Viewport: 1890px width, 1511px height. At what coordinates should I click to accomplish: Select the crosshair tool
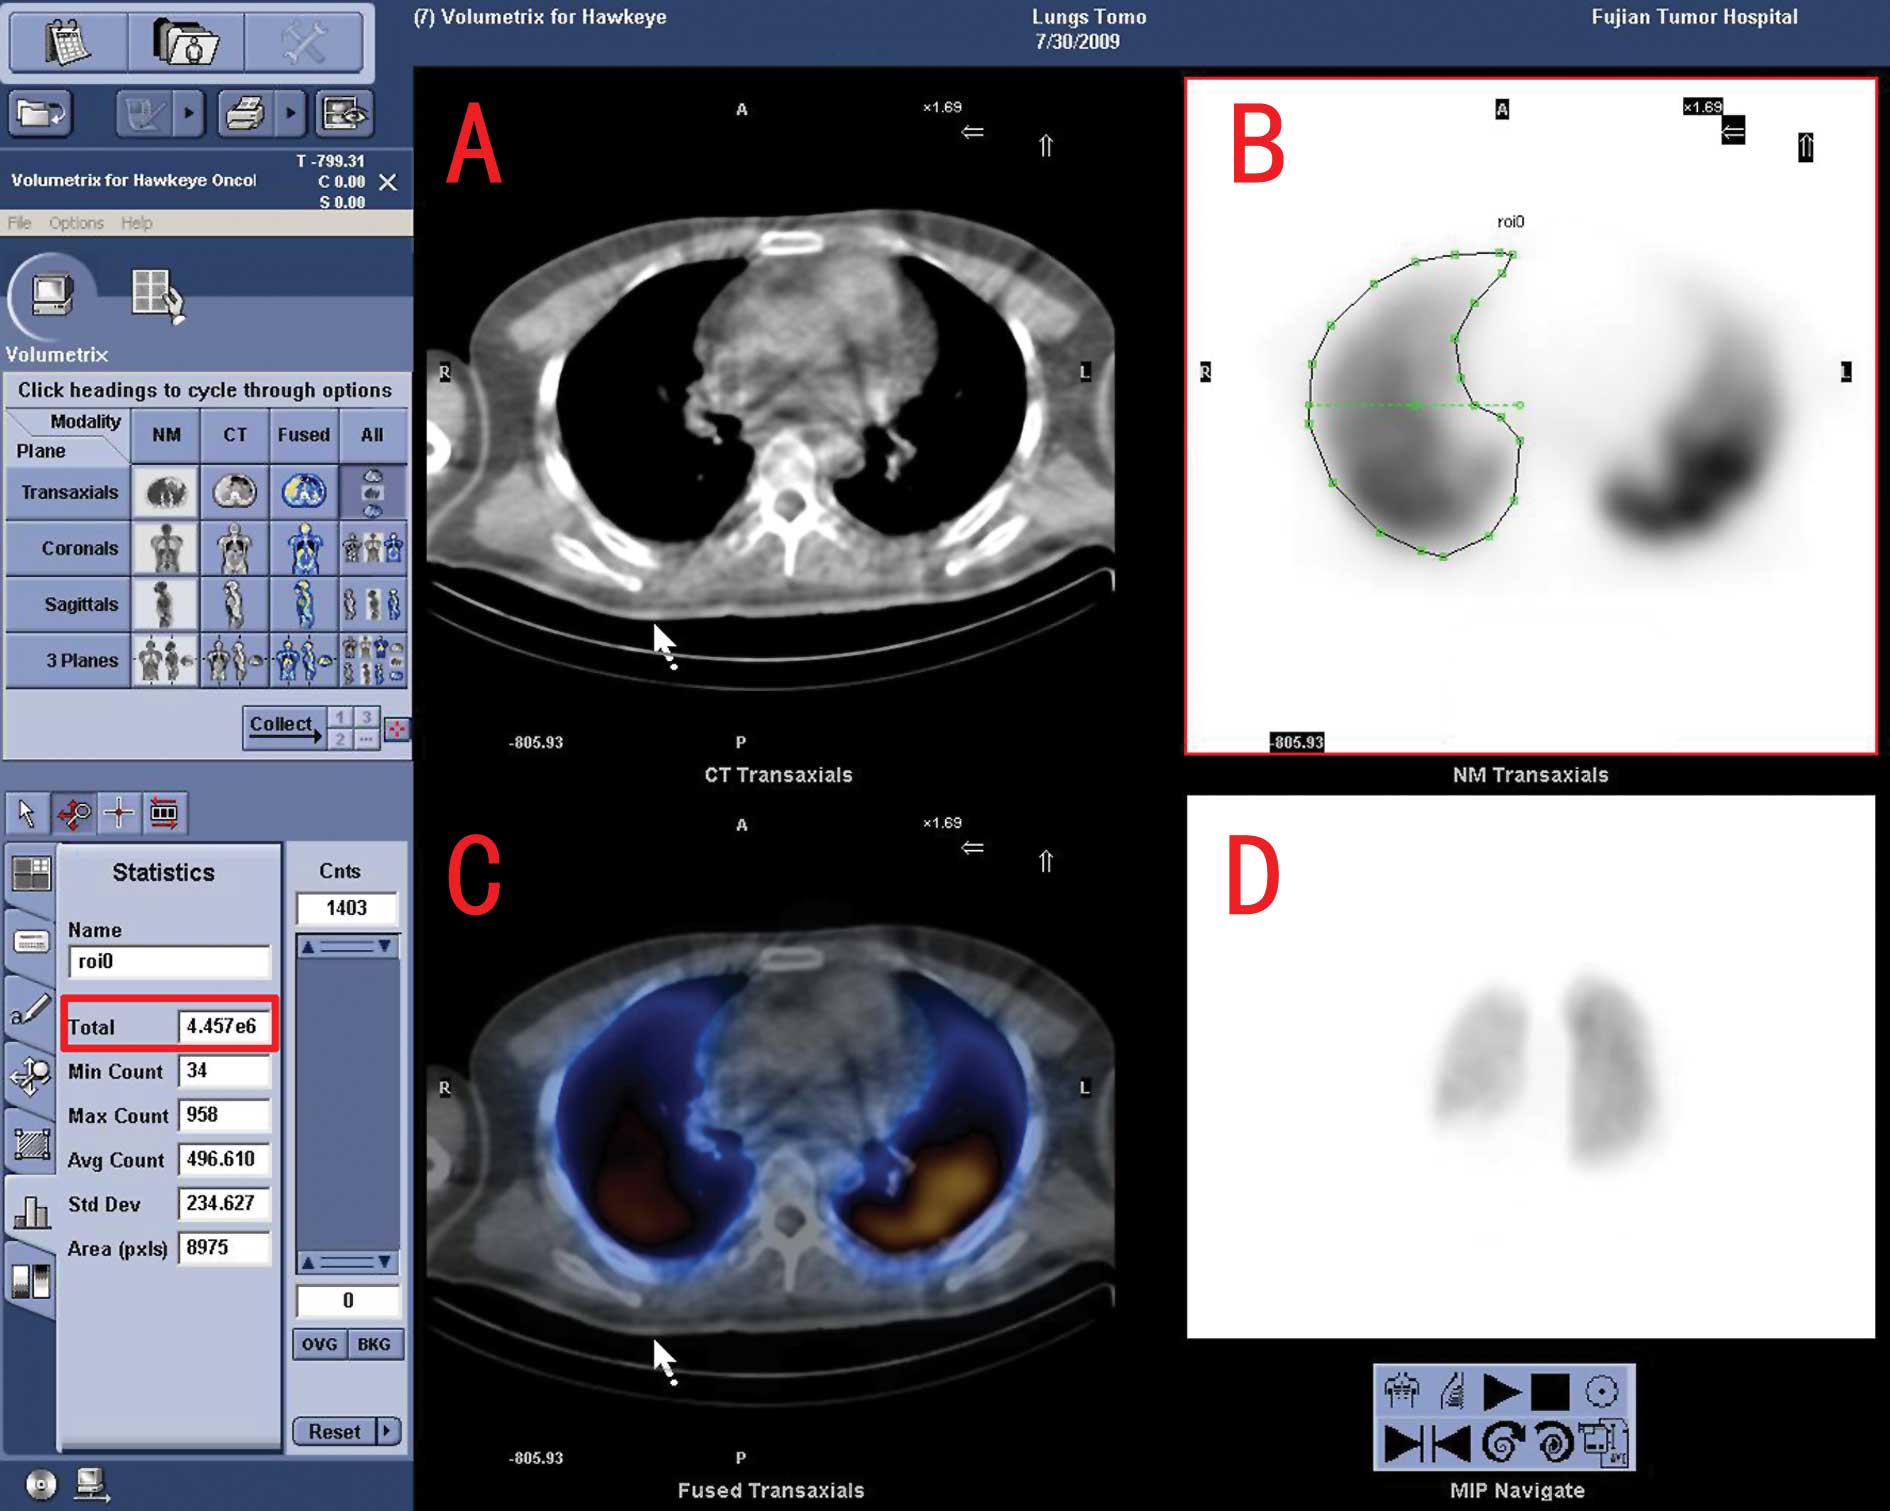[x=119, y=813]
